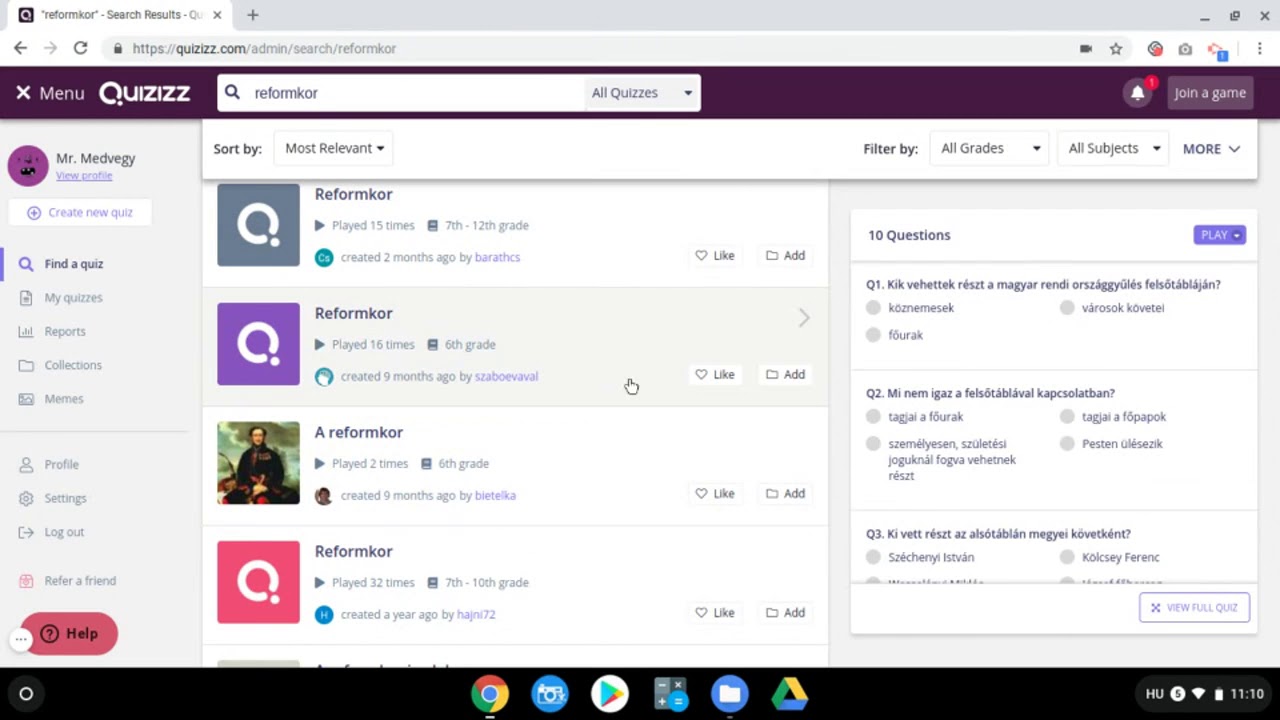Open the Help chat button
Viewport: 1280px width, 720px height.
(x=69, y=634)
